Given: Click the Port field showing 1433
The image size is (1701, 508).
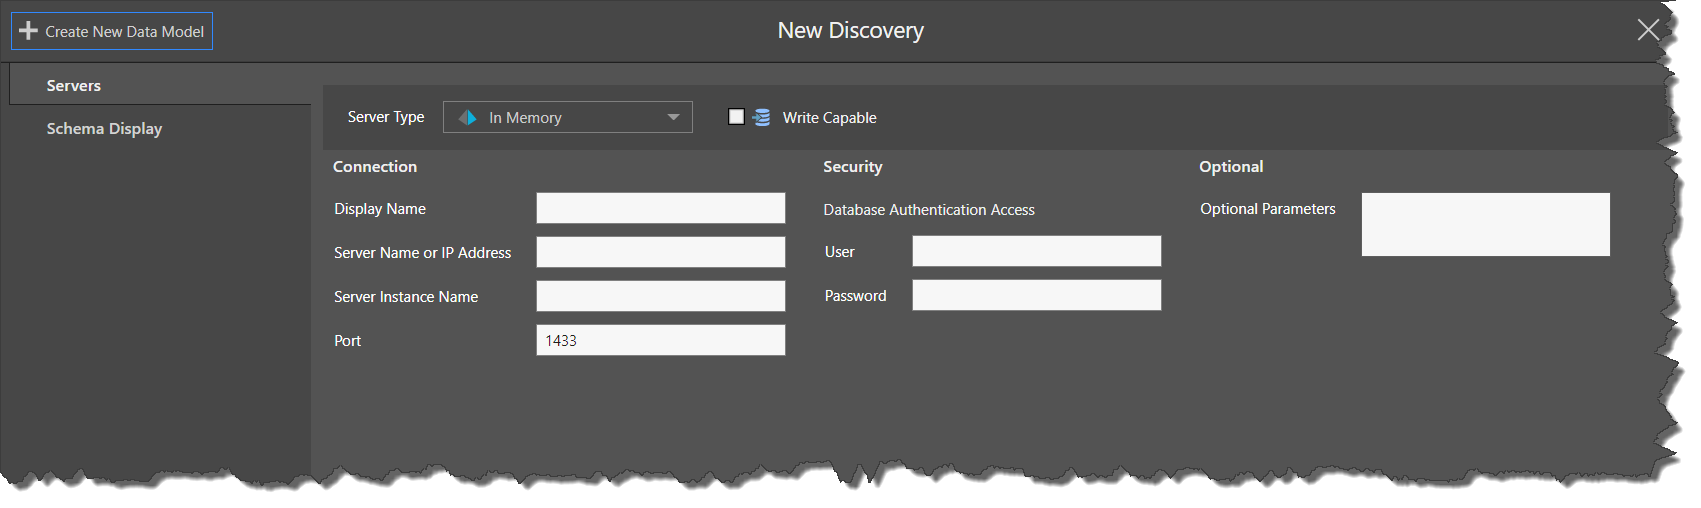Looking at the screenshot, I should pyautogui.click(x=661, y=340).
